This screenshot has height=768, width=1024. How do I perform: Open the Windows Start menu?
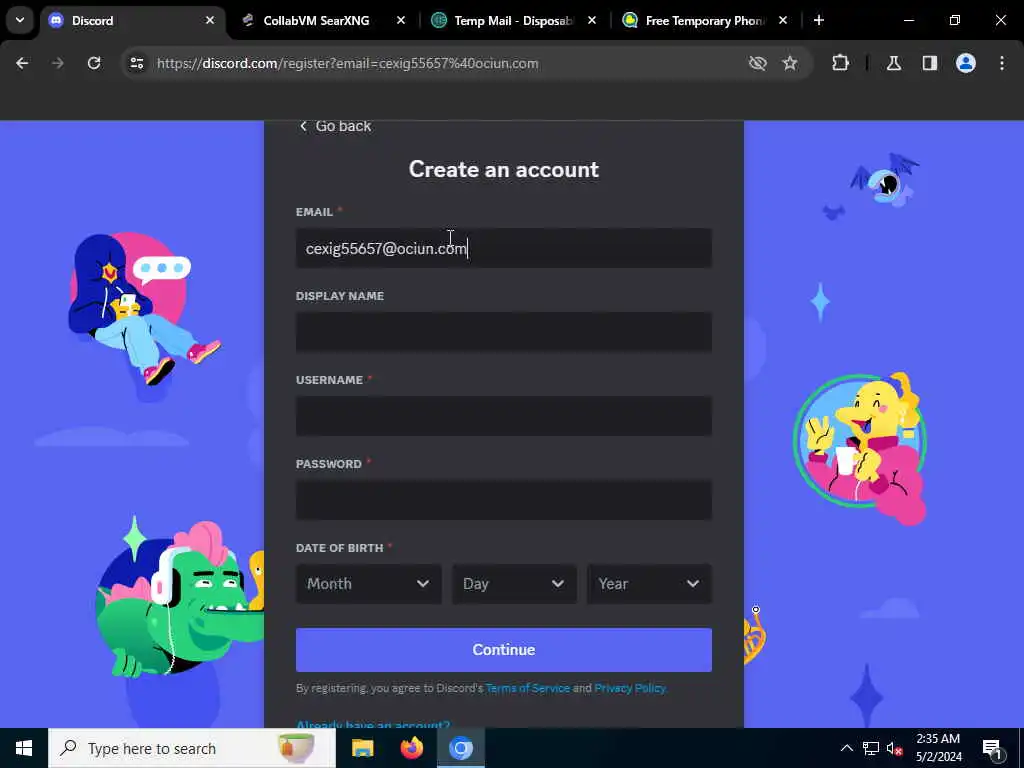click(24, 748)
